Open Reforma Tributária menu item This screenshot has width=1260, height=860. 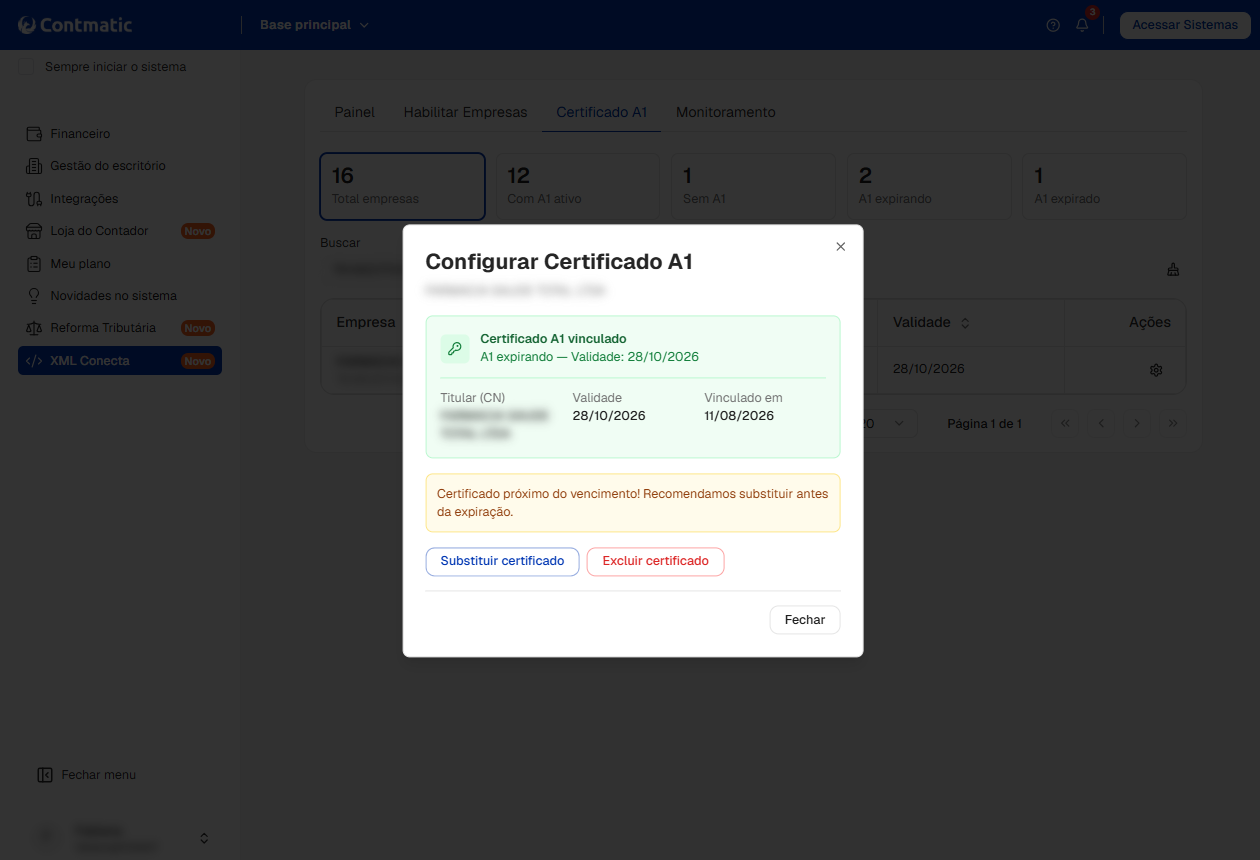click(x=120, y=328)
